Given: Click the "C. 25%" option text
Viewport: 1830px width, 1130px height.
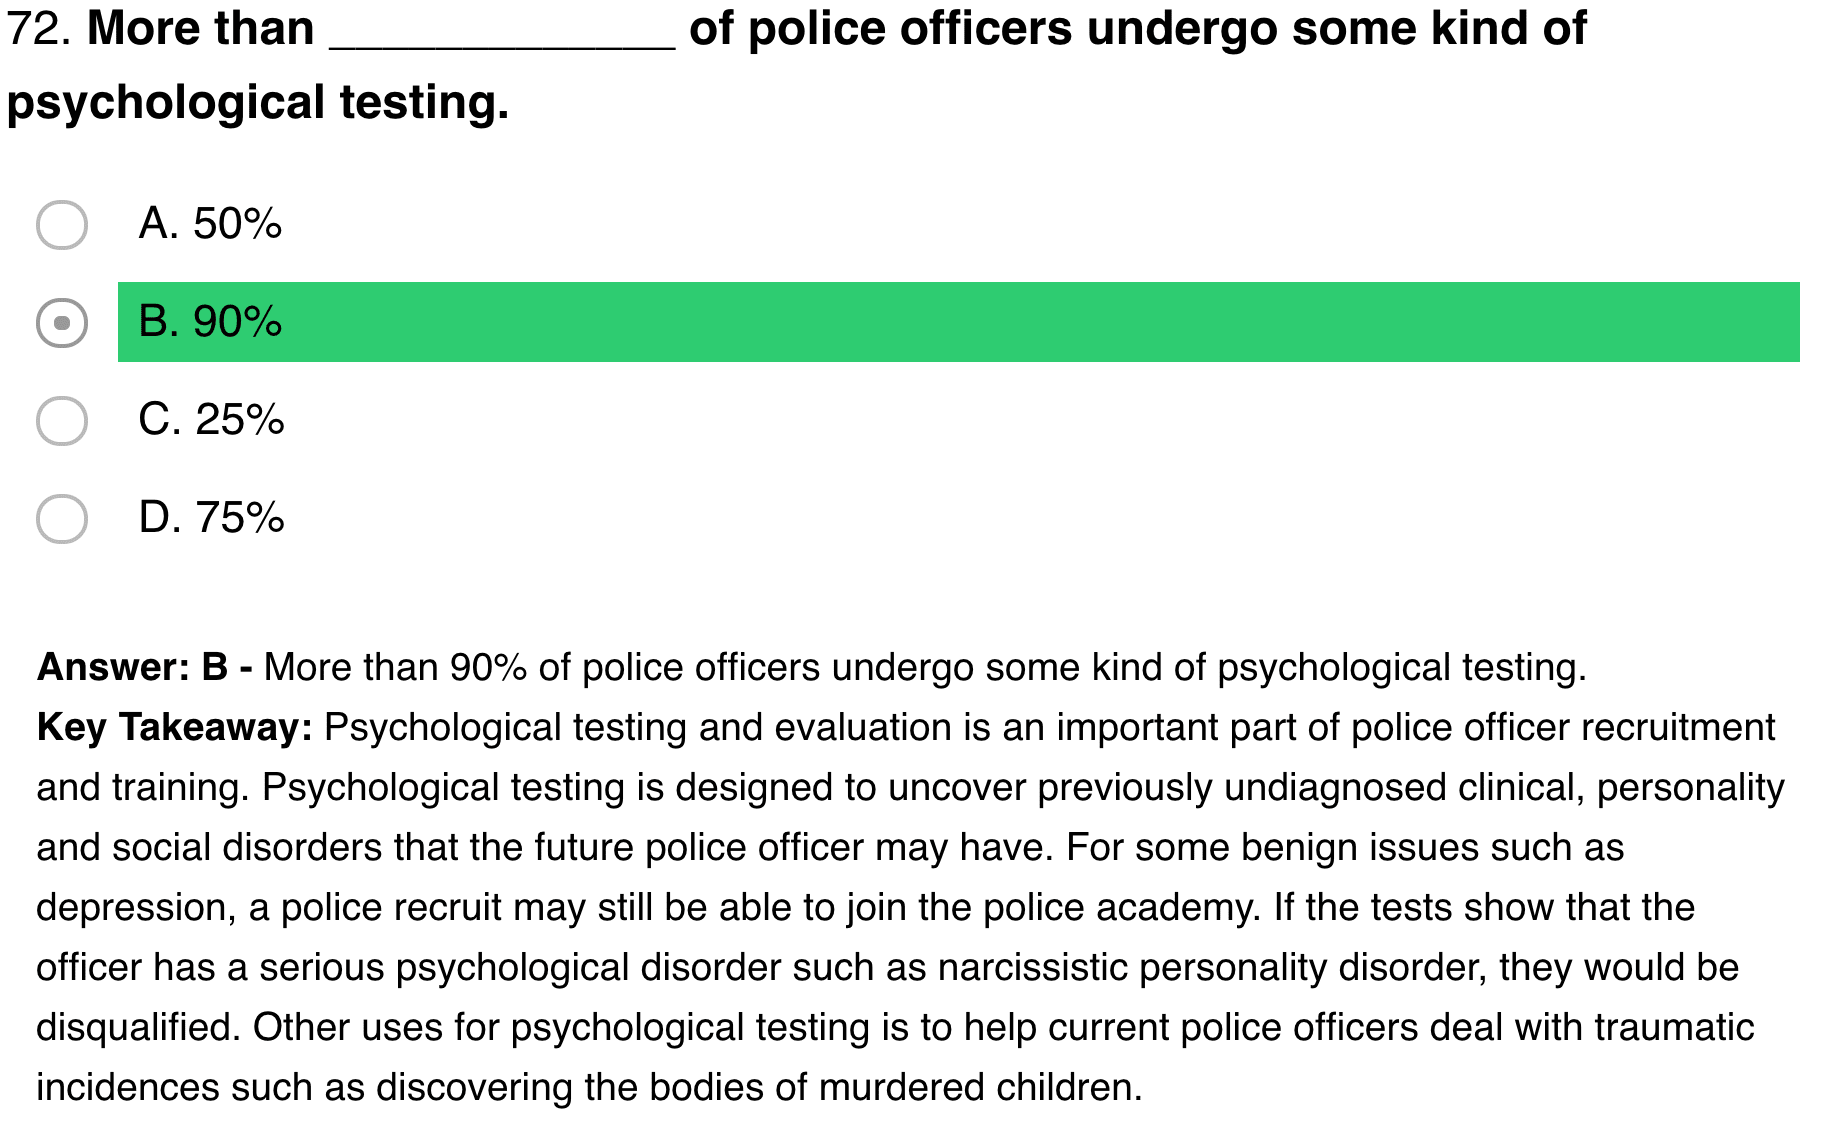Looking at the screenshot, I should (x=211, y=420).
